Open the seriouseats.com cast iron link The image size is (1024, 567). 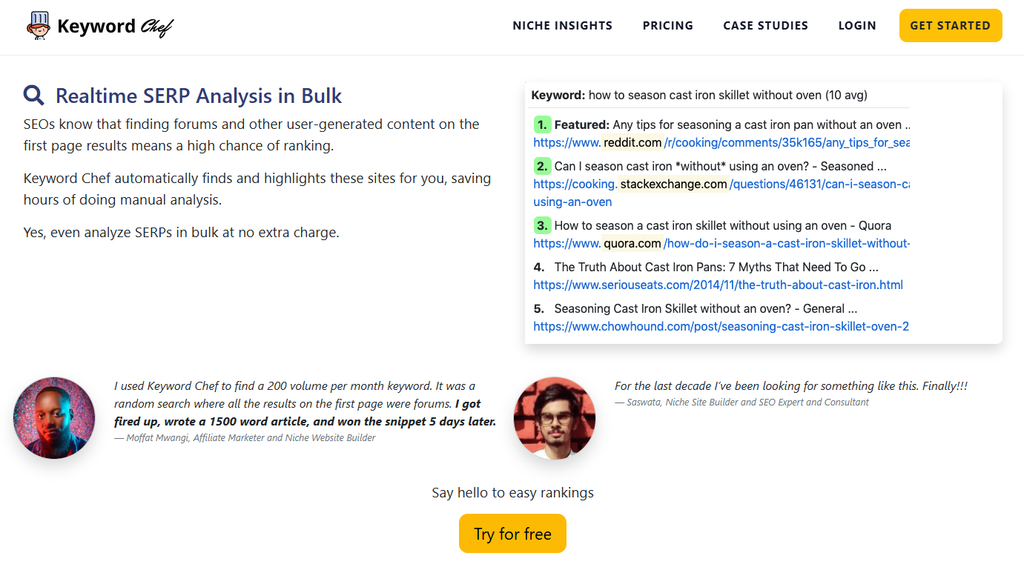click(718, 285)
